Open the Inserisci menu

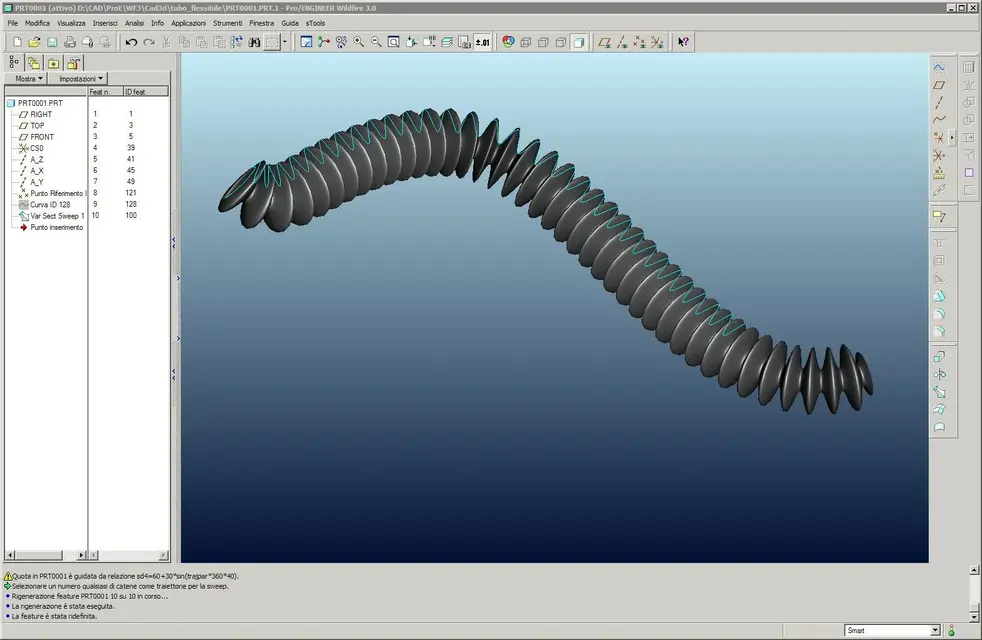[x=105, y=22]
